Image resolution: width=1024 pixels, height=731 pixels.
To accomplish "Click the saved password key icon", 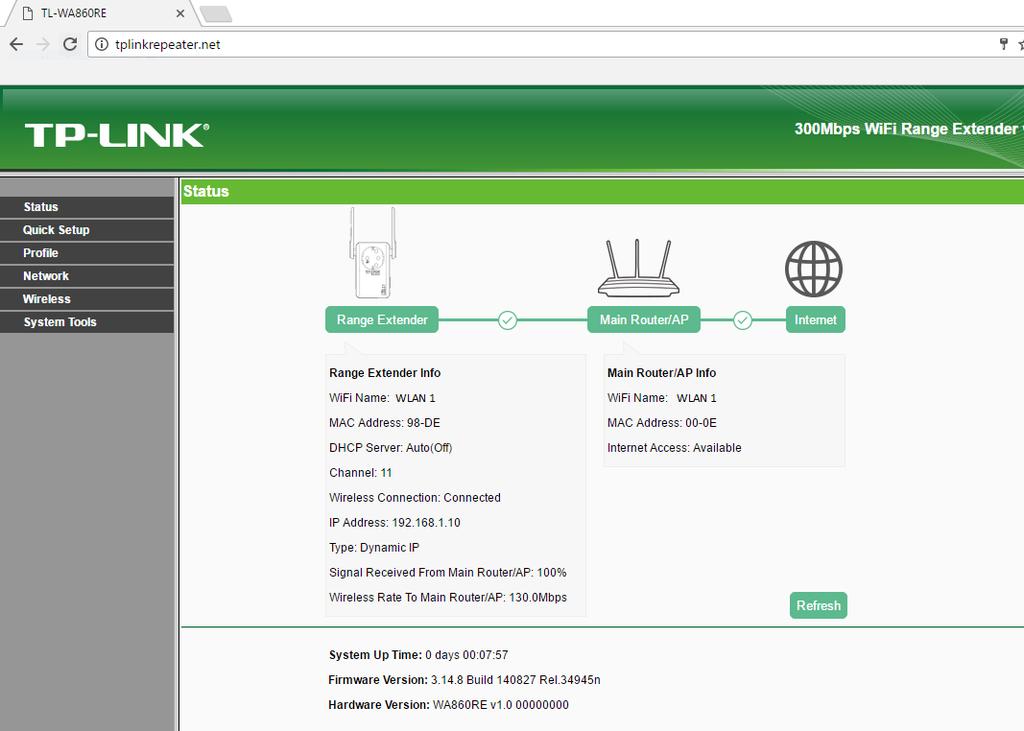I will [1004, 44].
